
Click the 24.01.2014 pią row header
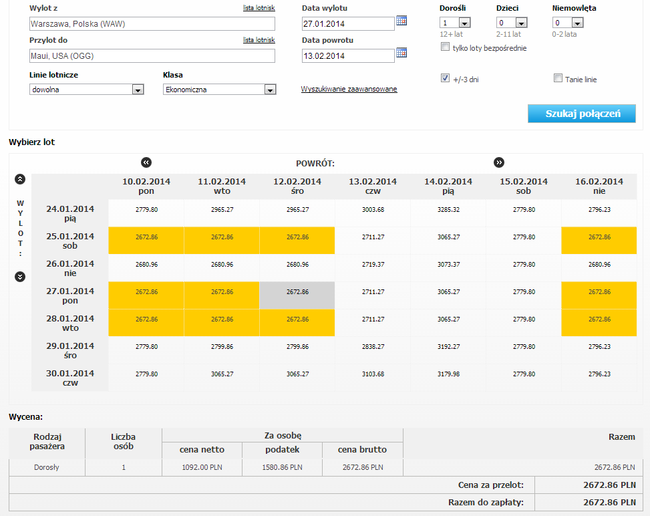pos(70,213)
